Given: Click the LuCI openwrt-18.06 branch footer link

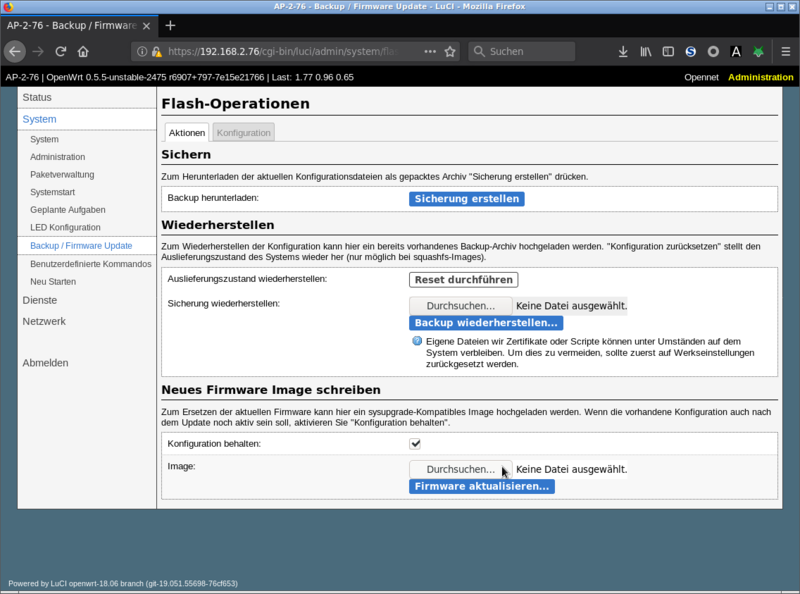Looking at the screenshot, I should coord(122,583).
